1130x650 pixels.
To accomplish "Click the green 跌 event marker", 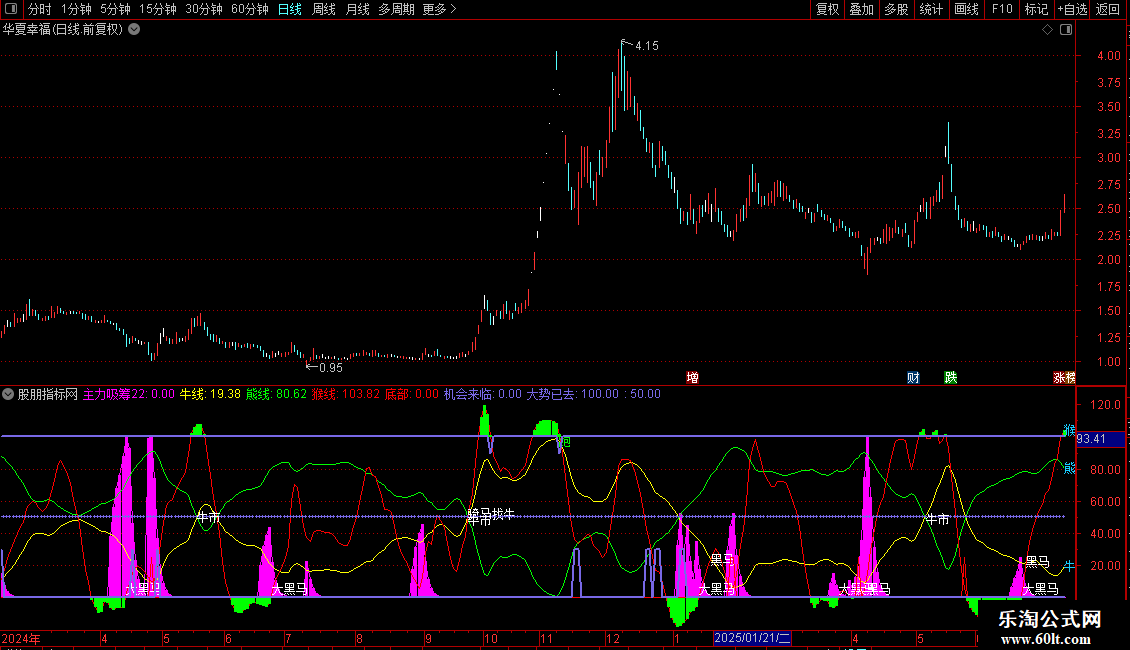I will coord(951,377).
